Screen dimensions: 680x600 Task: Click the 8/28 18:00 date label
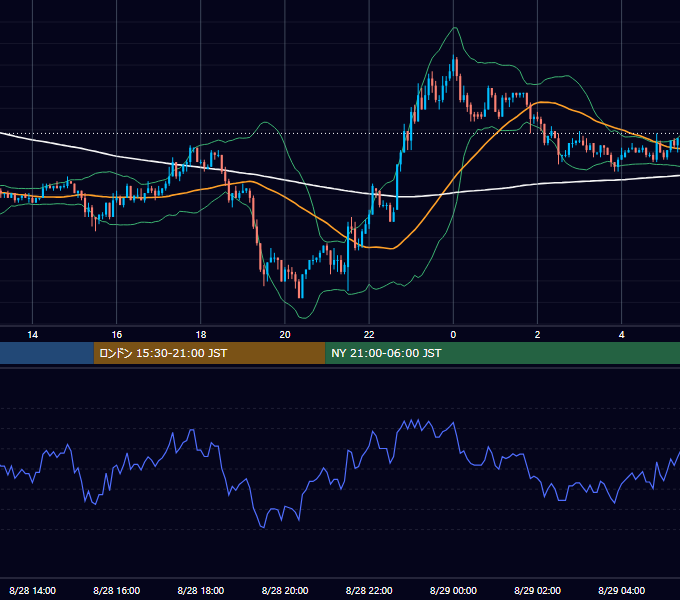coord(201,590)
